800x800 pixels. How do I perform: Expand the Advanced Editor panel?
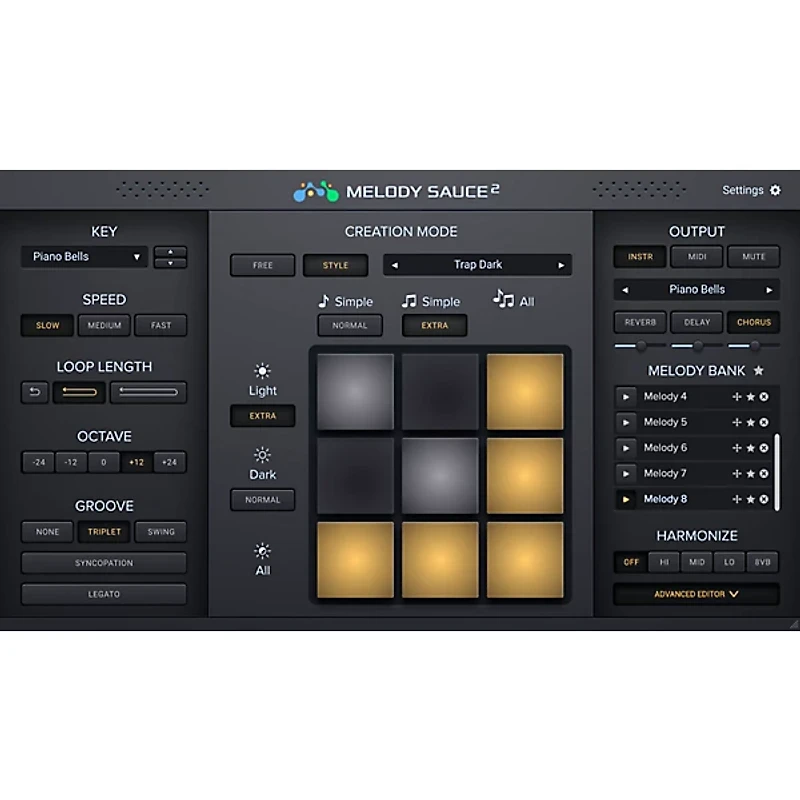point(696,593)
